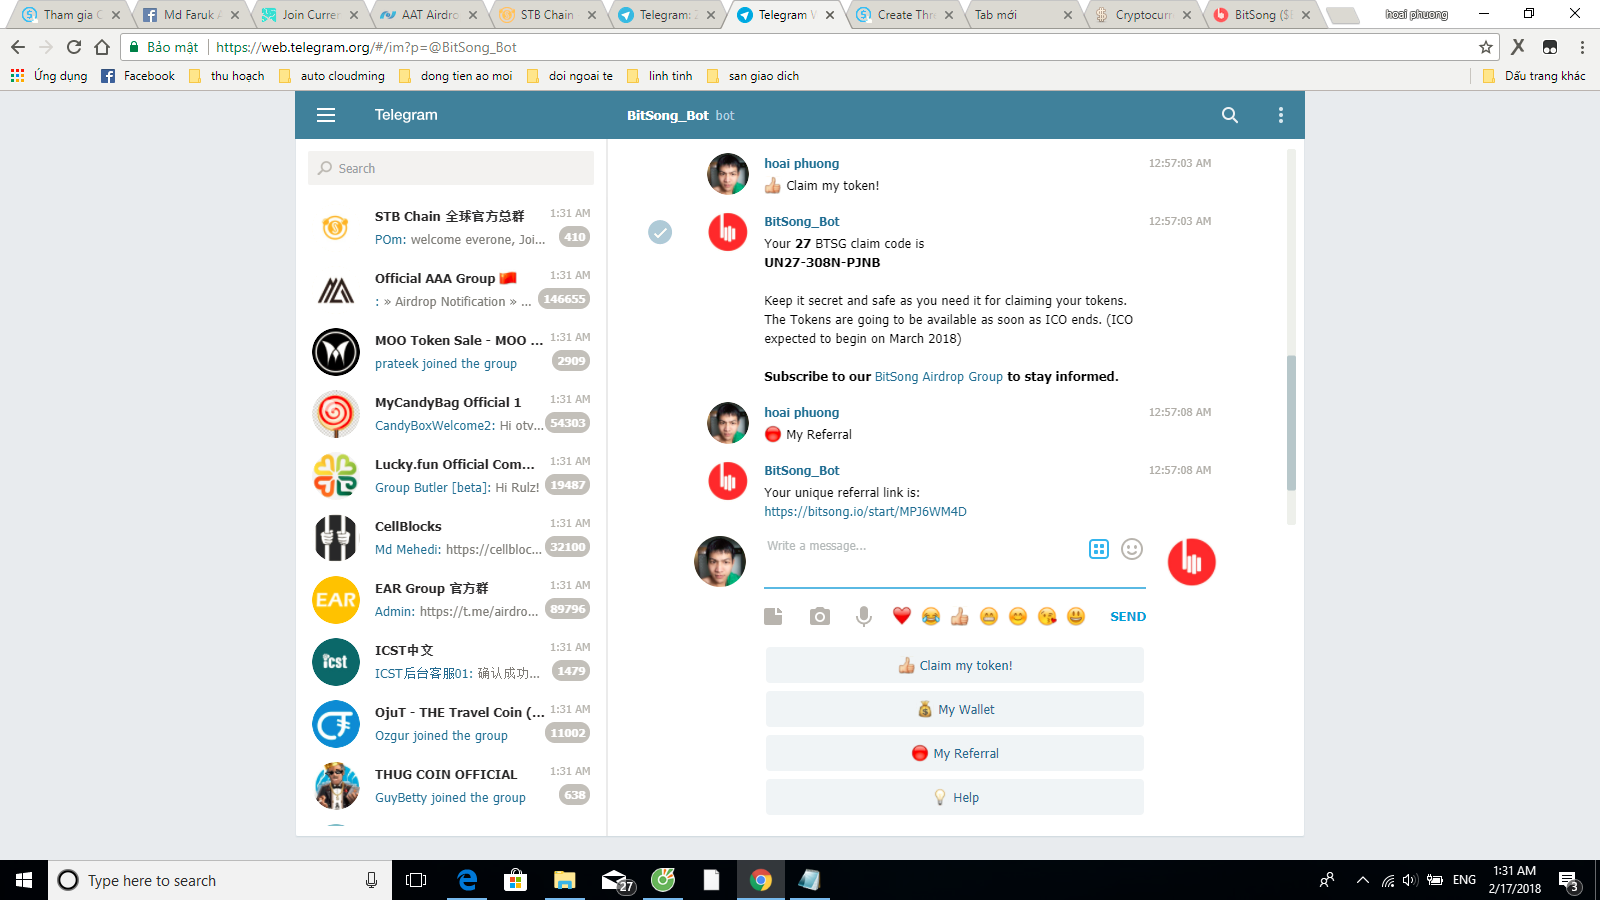Switch to the 'Tab mới' browser tab

point(1023,15)
